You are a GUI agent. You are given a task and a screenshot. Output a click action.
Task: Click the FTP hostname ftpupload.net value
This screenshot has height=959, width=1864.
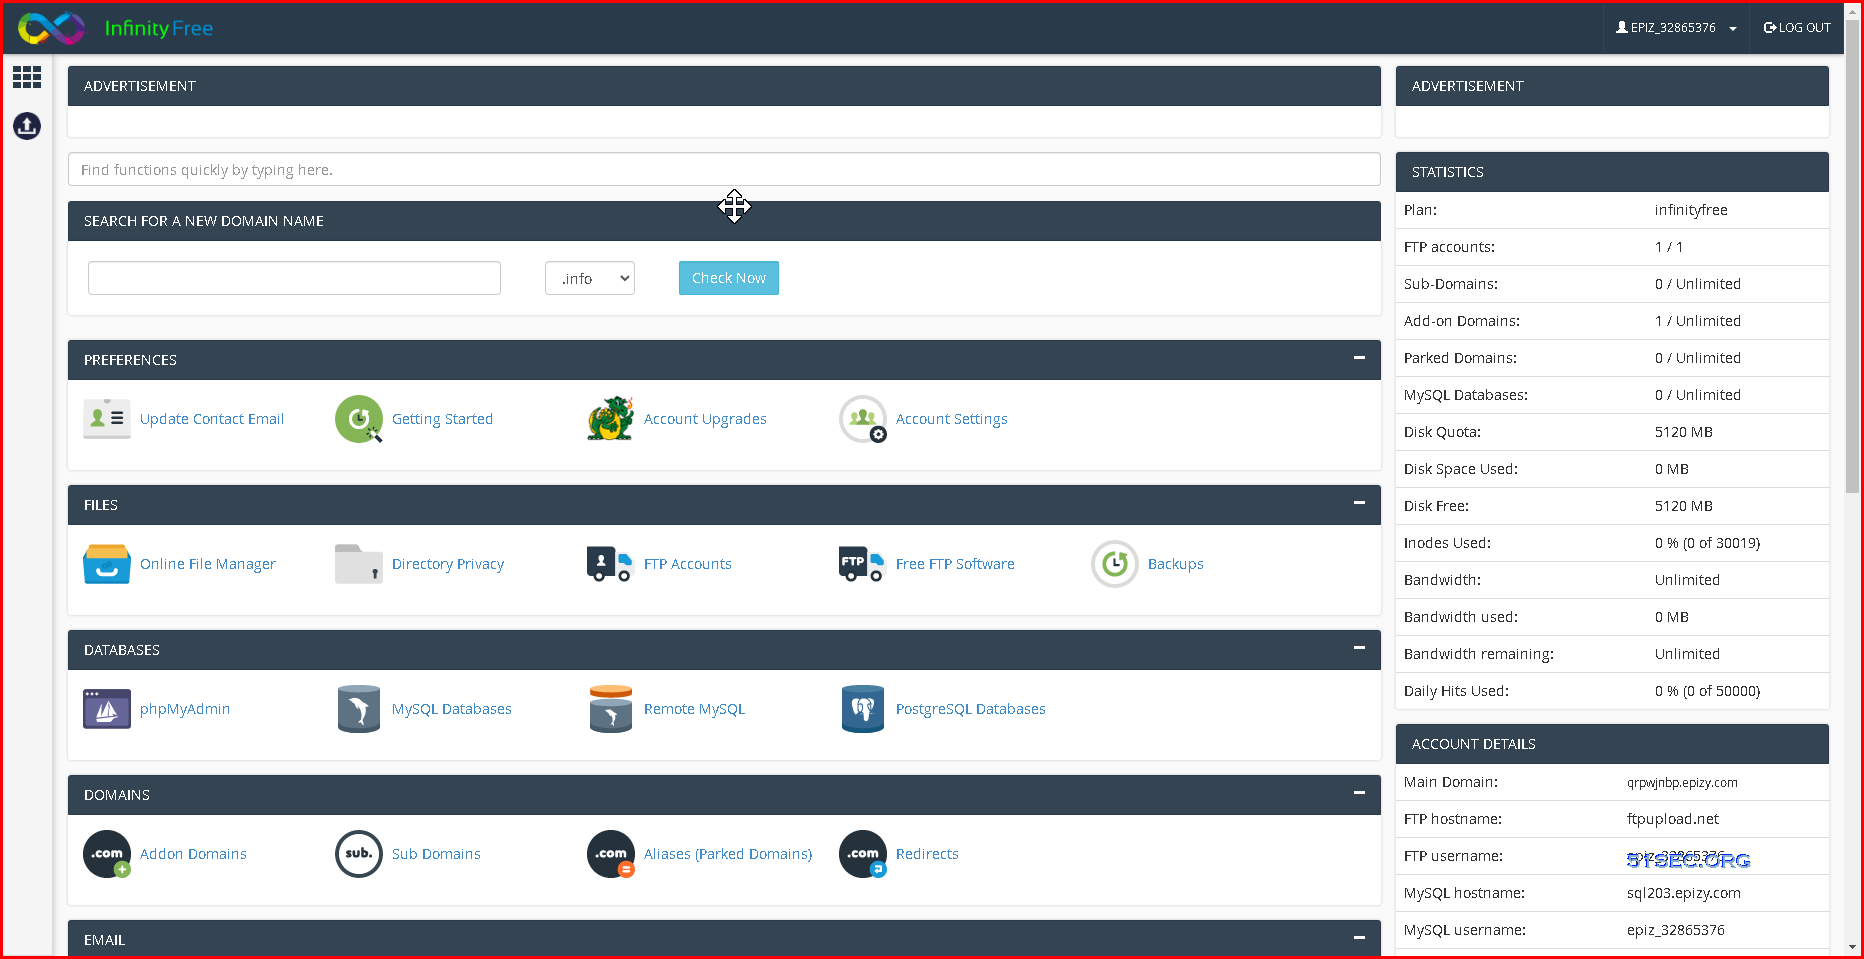point(1673,819)
